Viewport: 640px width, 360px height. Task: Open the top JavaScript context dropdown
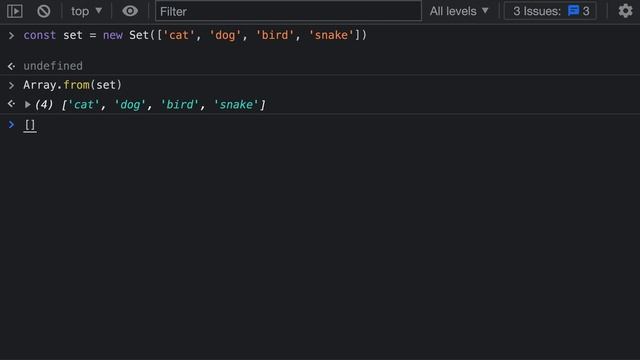[x=87, y=11]
